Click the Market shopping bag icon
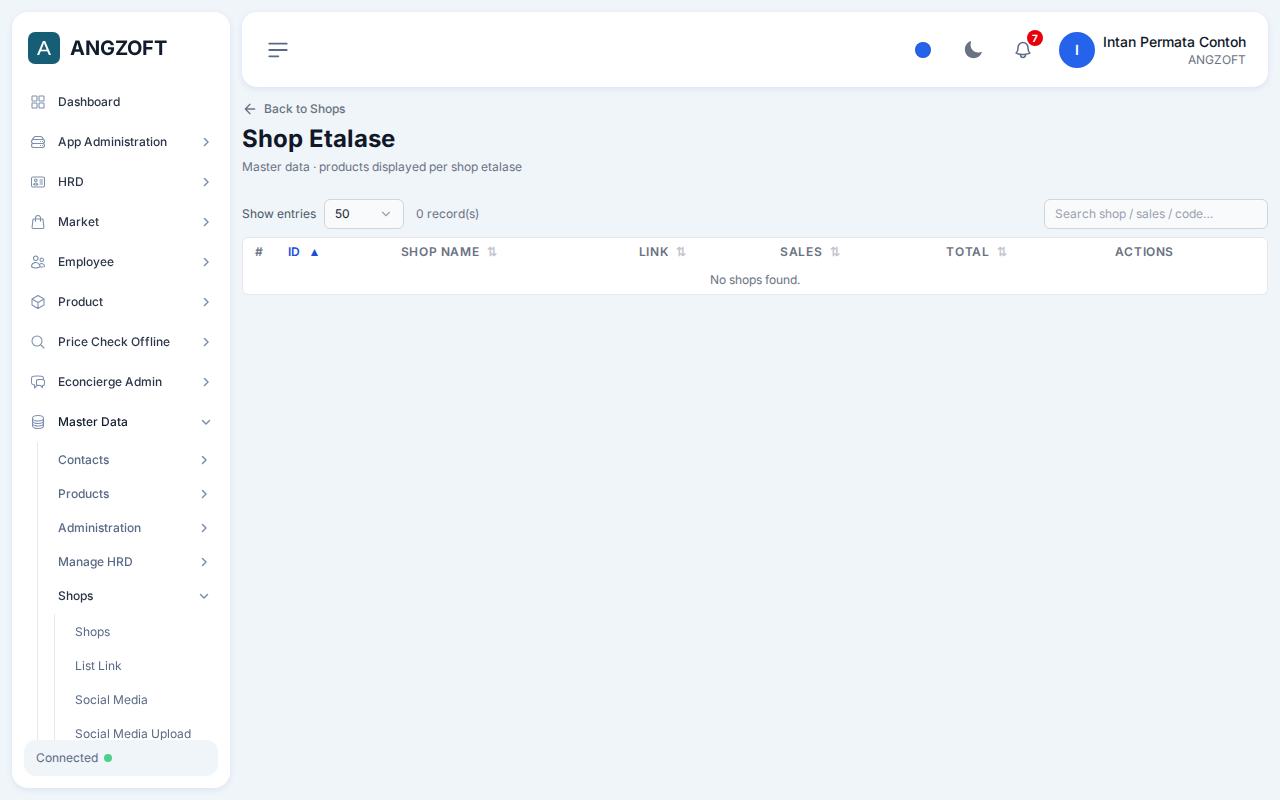Image resolution: width=1280 pixels, height=800 pixels. (38, 222)
